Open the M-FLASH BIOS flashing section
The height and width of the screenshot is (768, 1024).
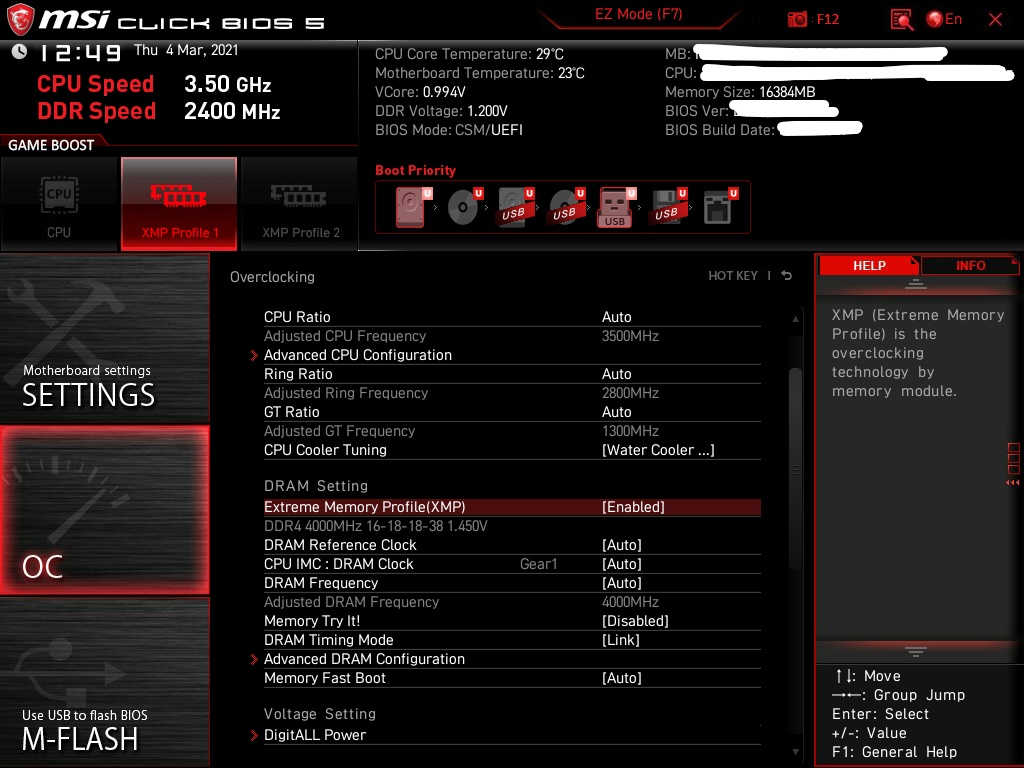pyautogui.click(x=104, y=682)
